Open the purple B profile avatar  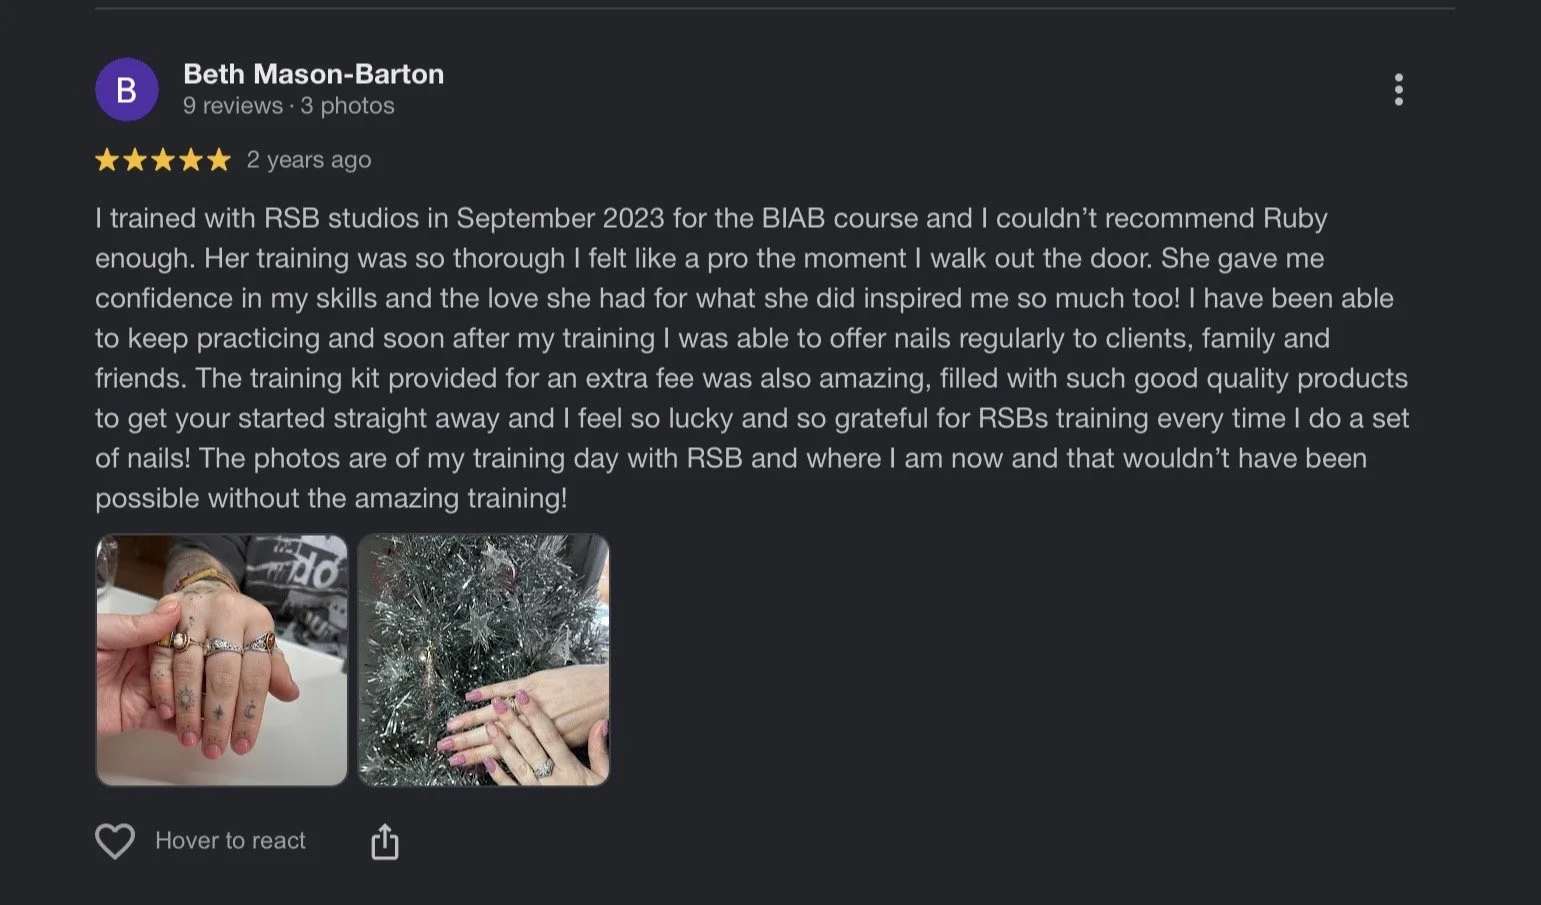tap(126, 89)
